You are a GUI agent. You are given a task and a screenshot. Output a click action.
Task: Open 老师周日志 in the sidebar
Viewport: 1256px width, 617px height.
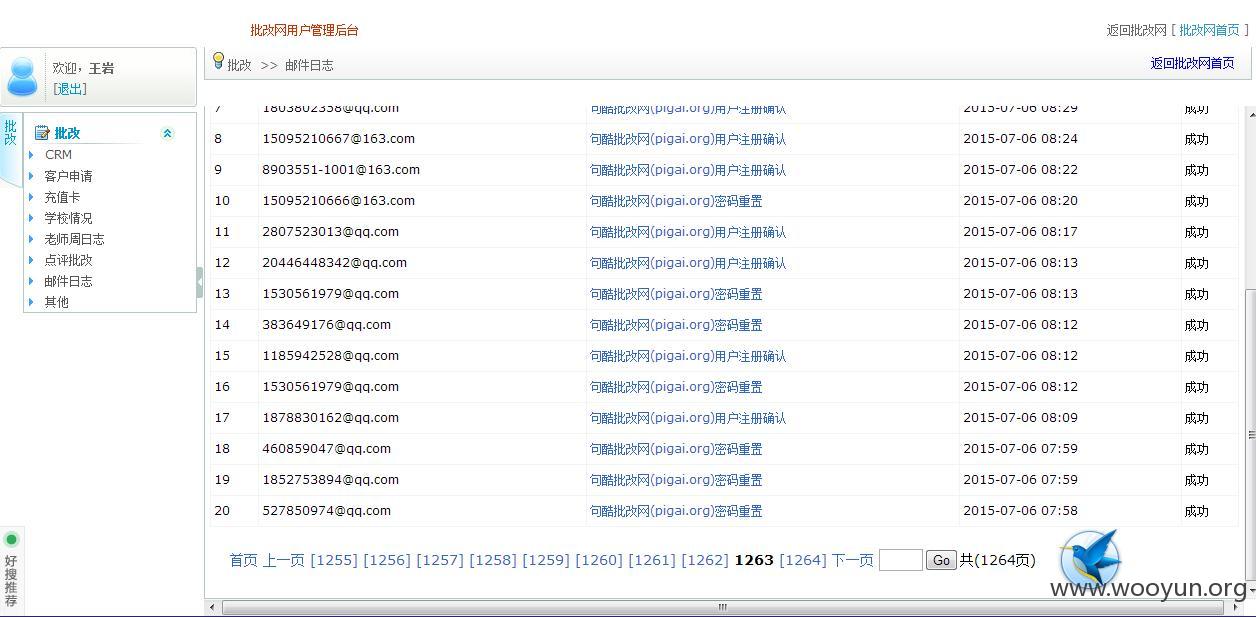[x=74, y=239]
